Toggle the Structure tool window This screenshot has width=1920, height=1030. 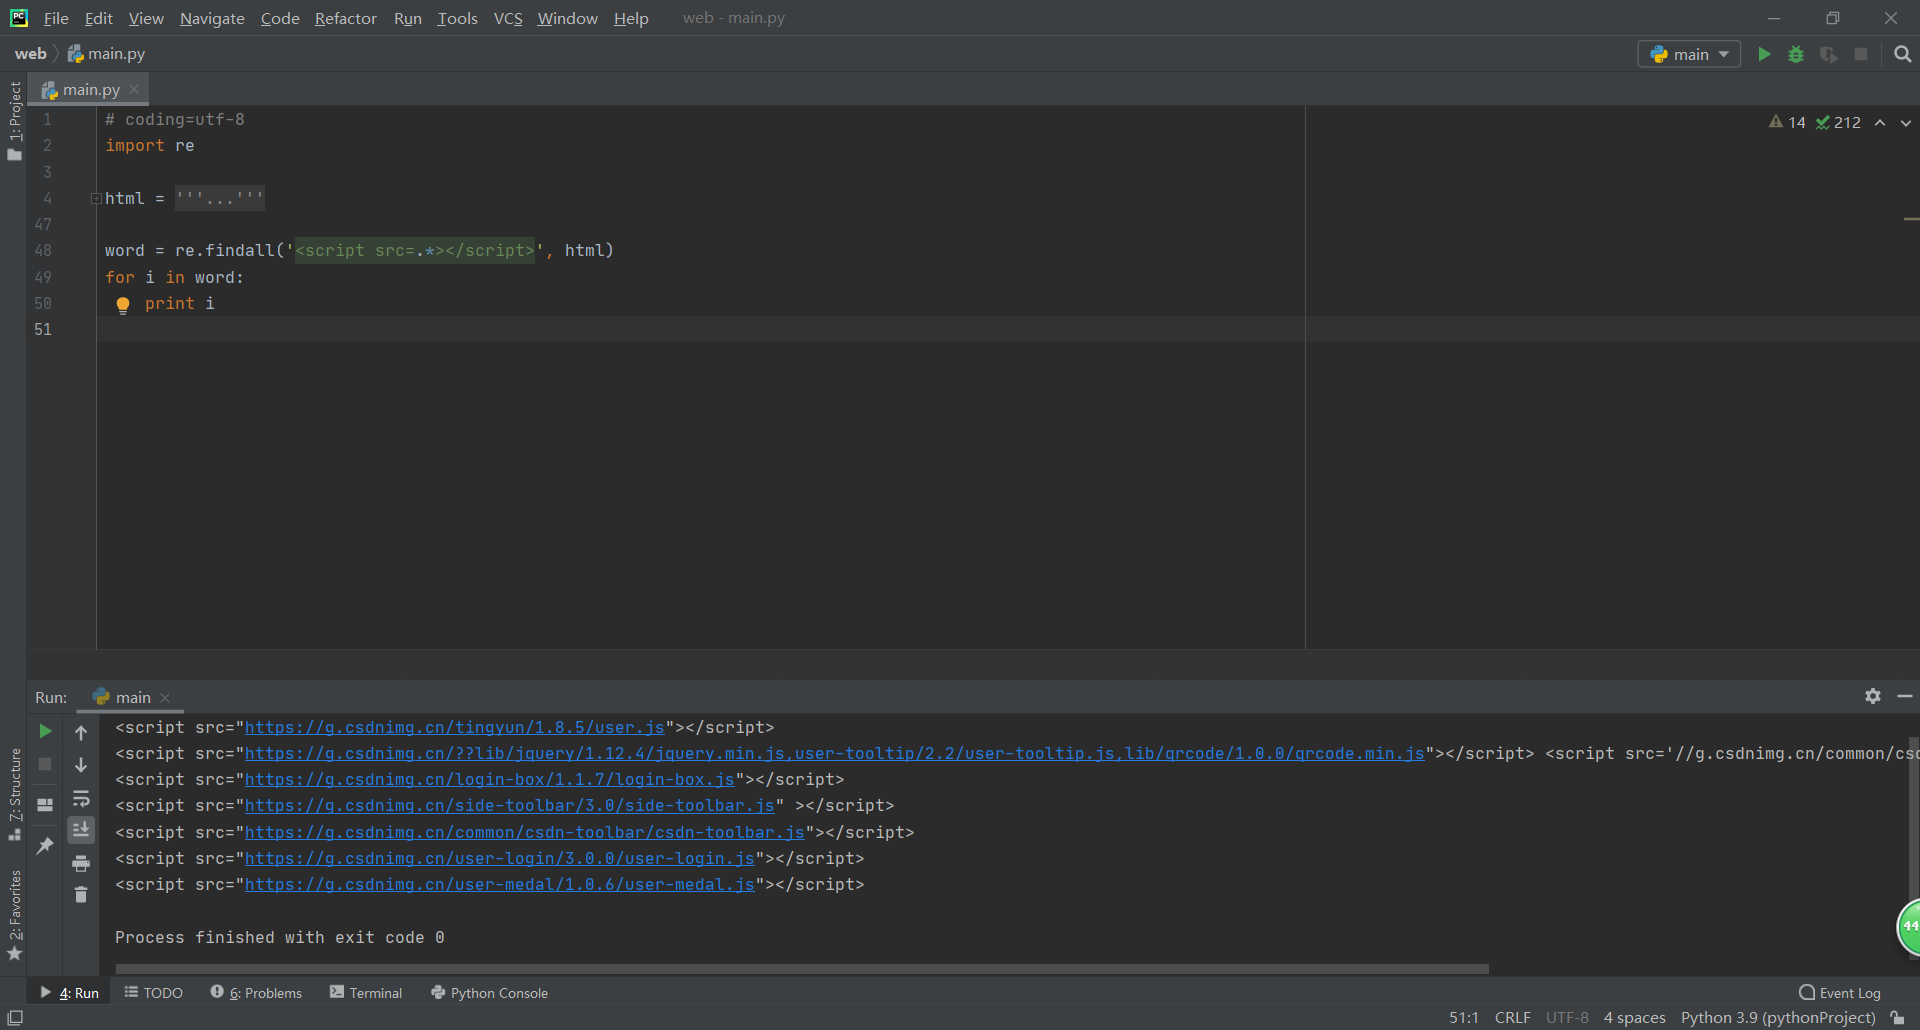point(14,794)
